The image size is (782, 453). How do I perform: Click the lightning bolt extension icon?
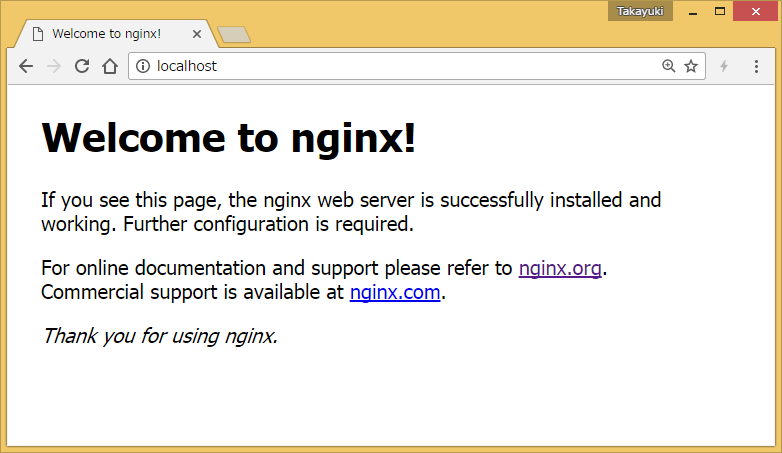(724, 66)
